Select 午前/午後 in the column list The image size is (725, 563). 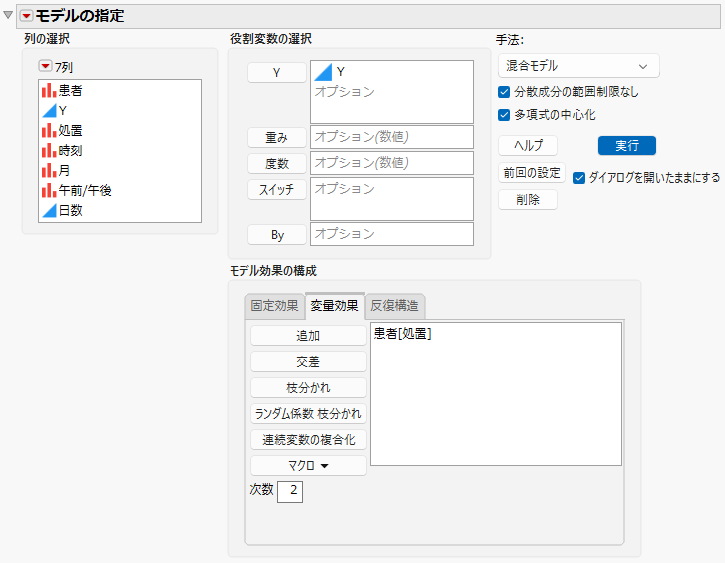point(85,190)
